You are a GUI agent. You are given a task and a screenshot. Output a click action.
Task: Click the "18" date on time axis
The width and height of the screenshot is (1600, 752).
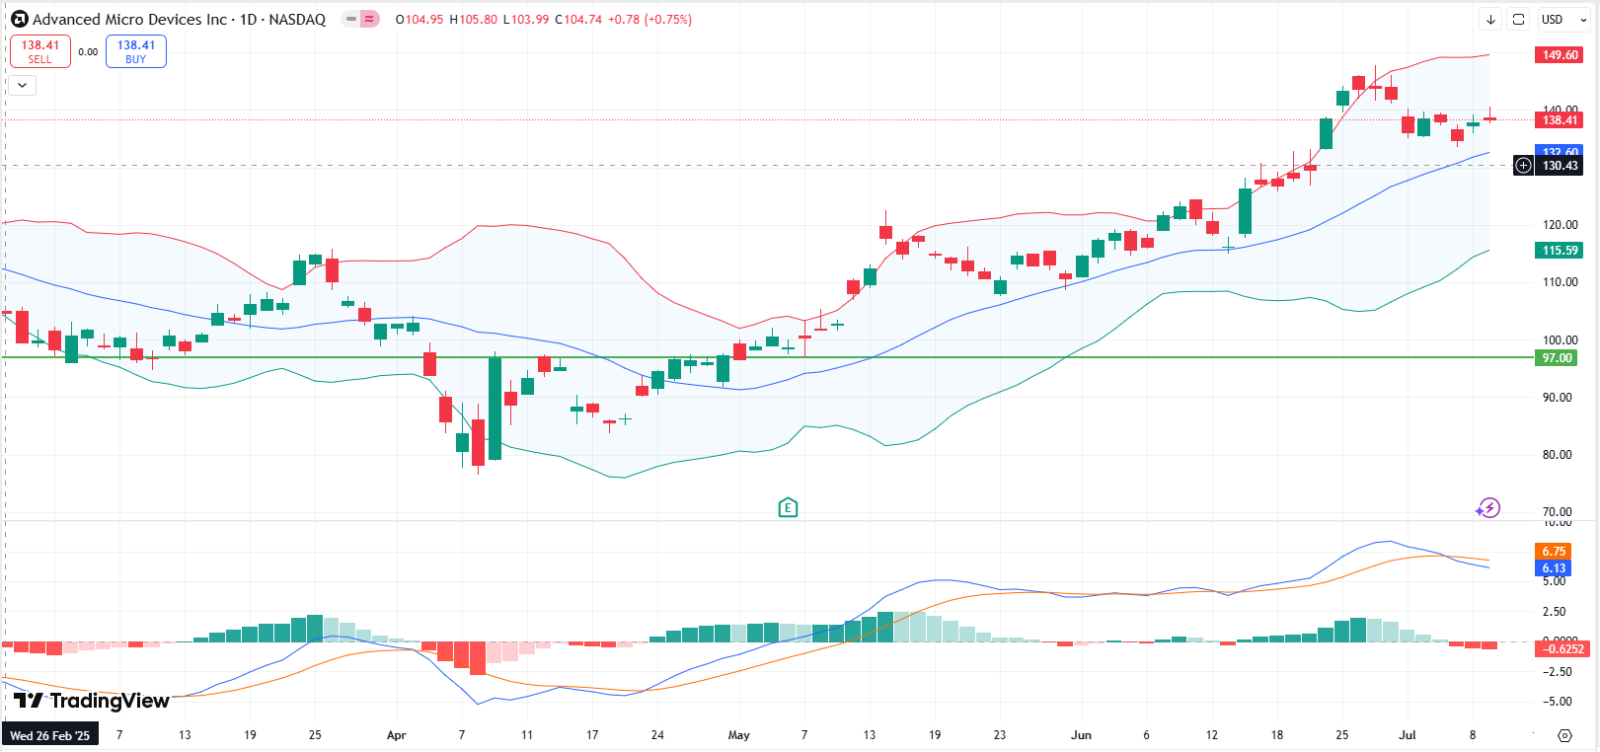pos(1277,735)
